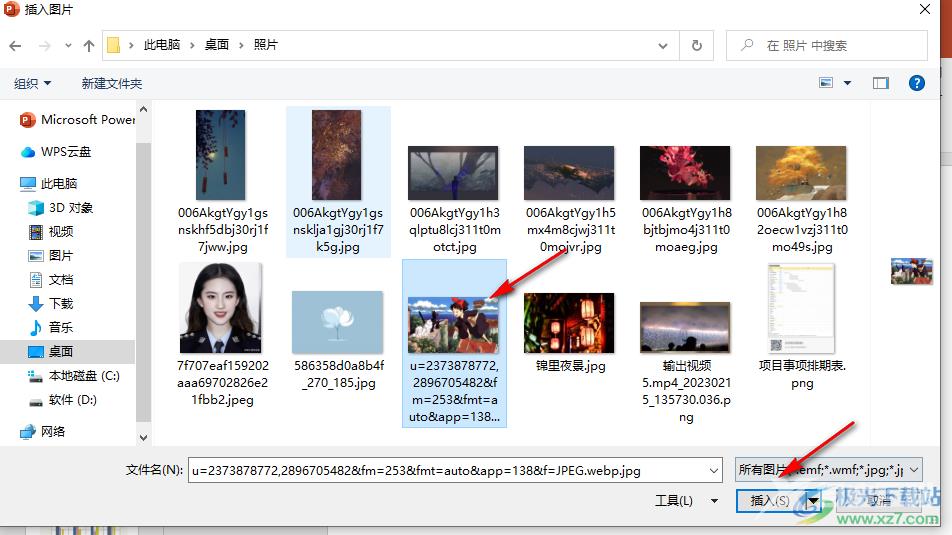Click 照片 in the address breadcrumb
The width and height of the screenshot is (952, 535).
(x=265, y=45)
